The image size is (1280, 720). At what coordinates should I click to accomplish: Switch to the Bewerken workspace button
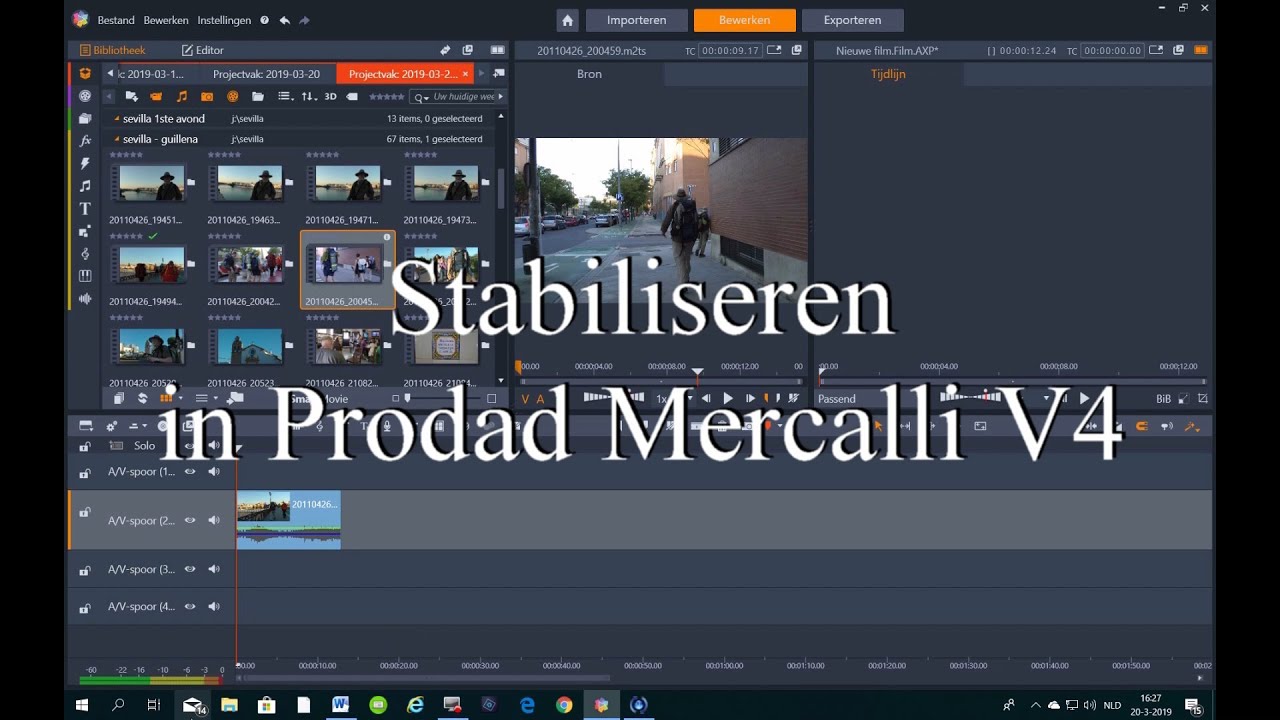(x=744, y=20)
